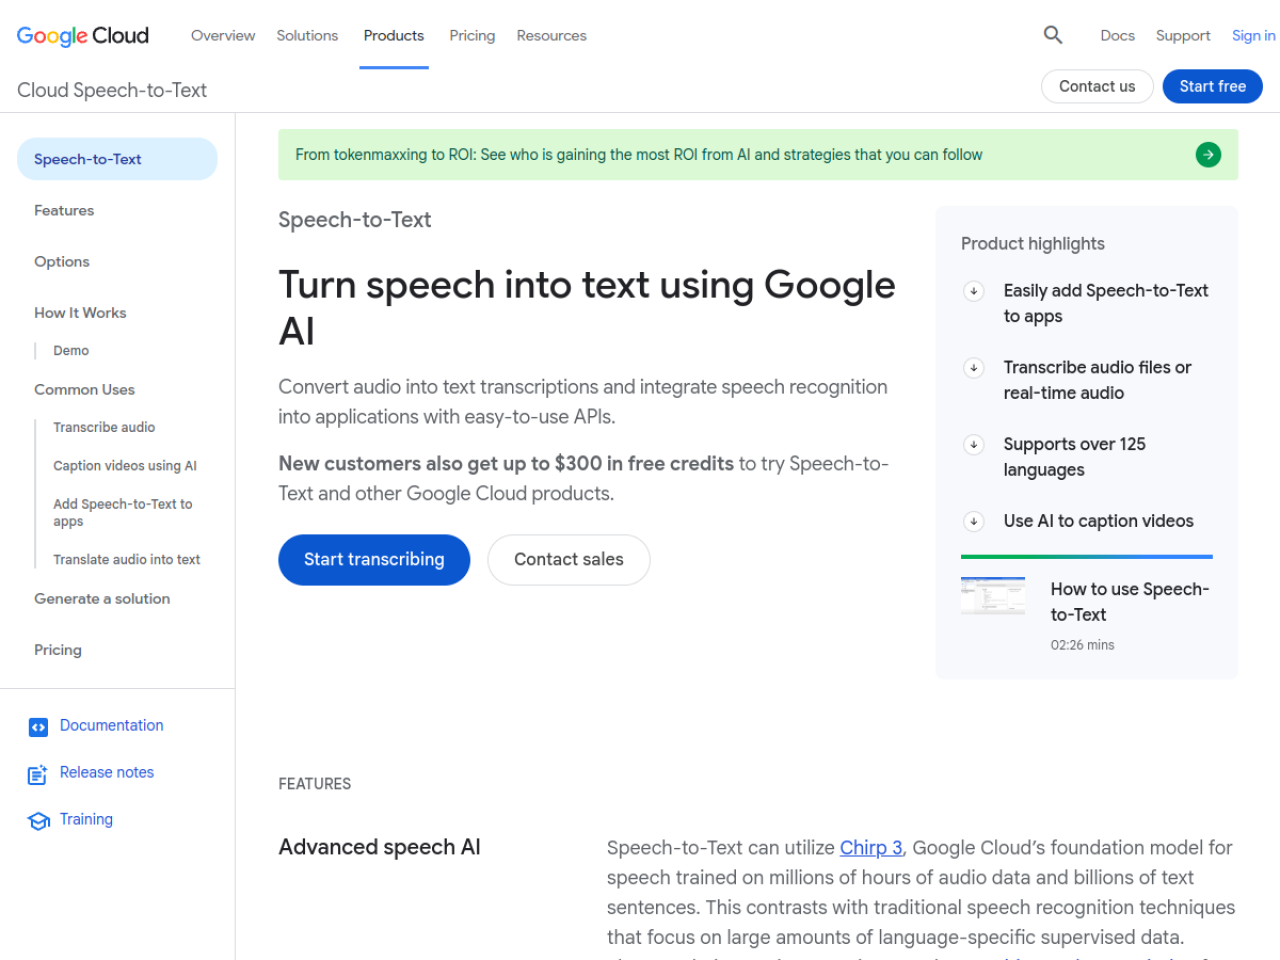
Task: Select Speech-to-Text in the sidebar
Action: [x=117, y=159]
